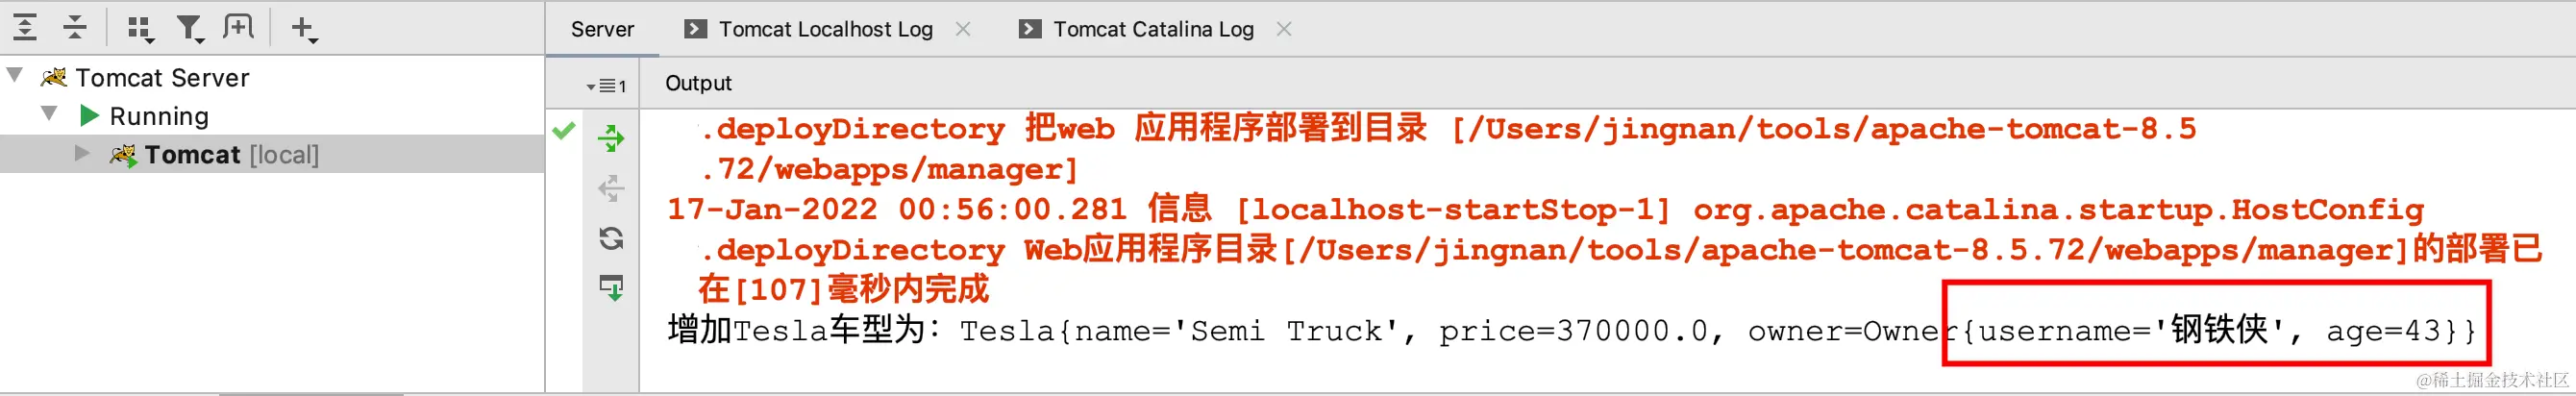Click the Expand All icon in Services toolbar
Screen dimensions: 2576x396
point(25,27)
